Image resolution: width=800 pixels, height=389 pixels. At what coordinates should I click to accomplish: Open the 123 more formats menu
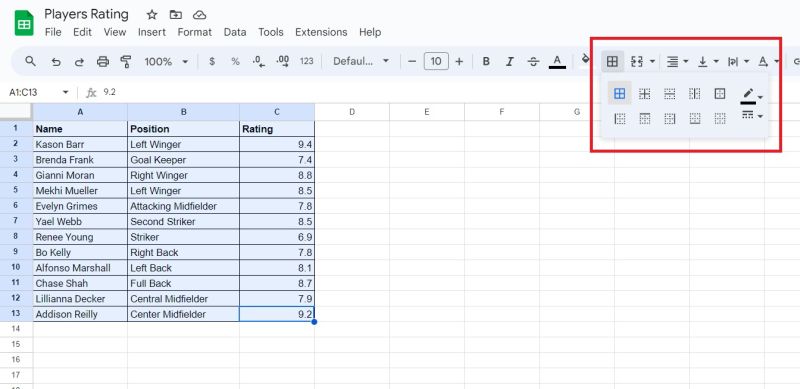pos(307,61)
